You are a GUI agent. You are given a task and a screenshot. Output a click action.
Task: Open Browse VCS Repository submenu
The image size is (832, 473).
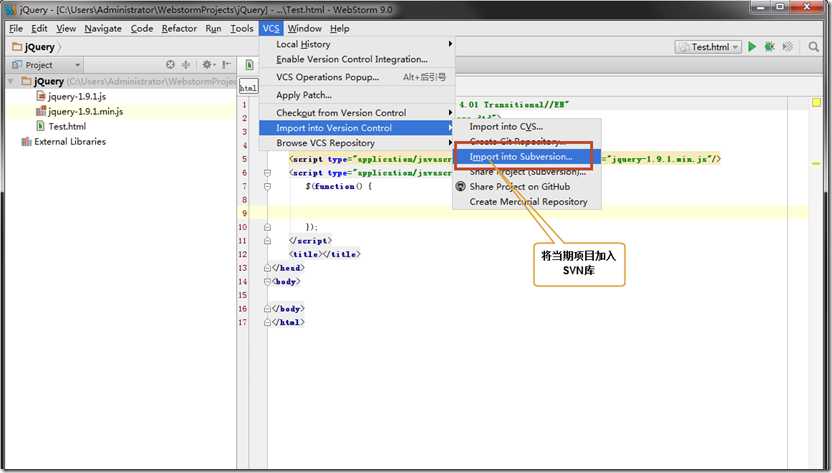tap(357, 143)
